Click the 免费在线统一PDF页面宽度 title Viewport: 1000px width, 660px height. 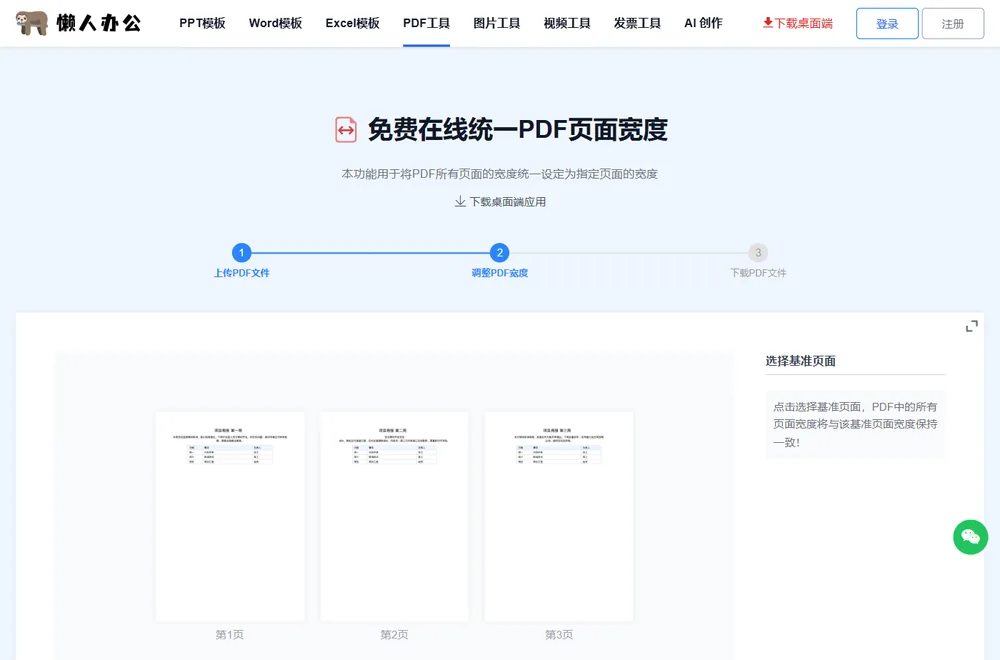click(x=517, y=130)
